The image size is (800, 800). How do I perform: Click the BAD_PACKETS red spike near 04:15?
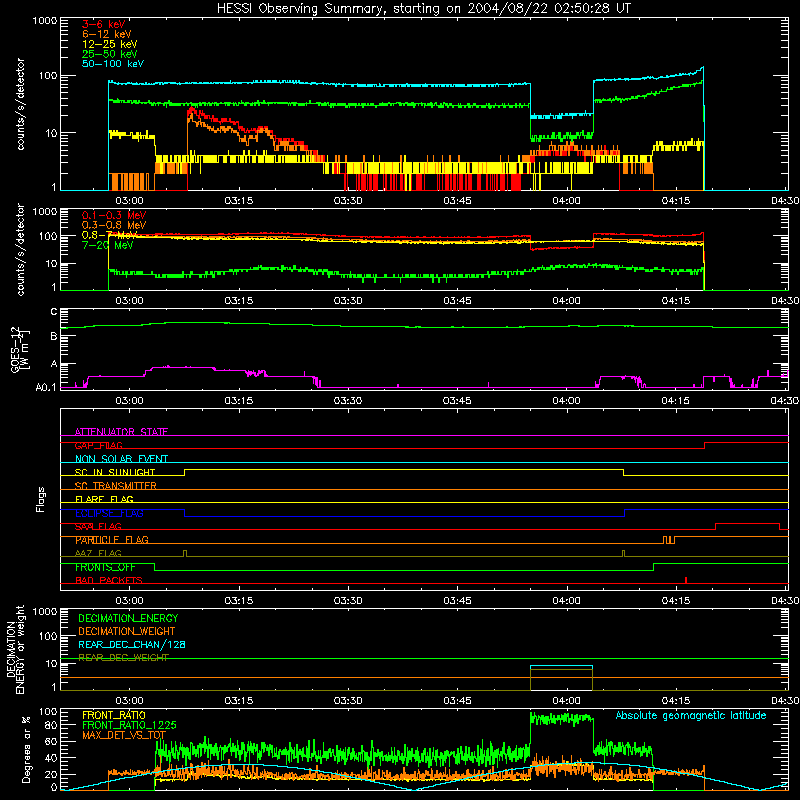click(x=686, y=580)
